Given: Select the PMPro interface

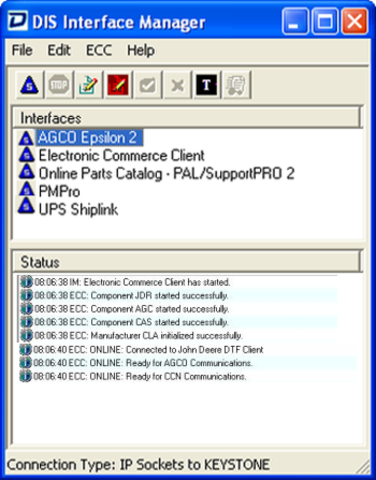Looking at the screenshot, I should [x=59, y=191].
